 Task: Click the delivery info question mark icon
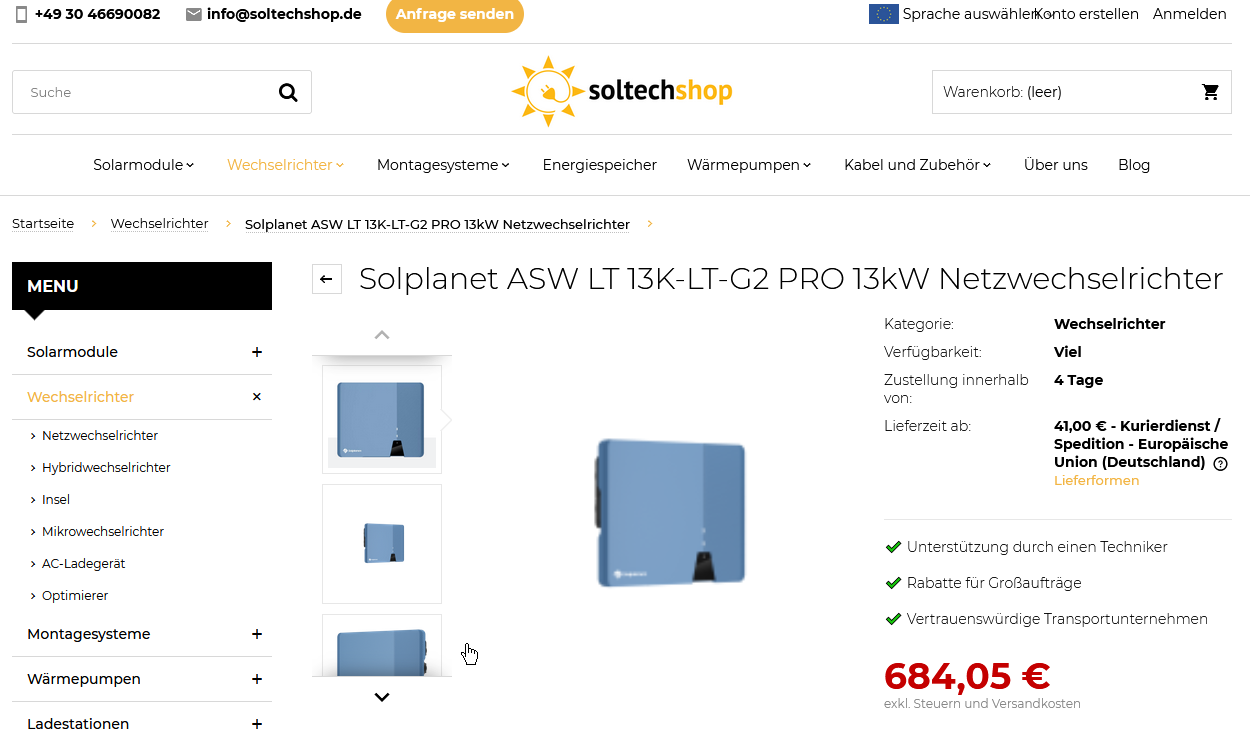click(1221, 464)
